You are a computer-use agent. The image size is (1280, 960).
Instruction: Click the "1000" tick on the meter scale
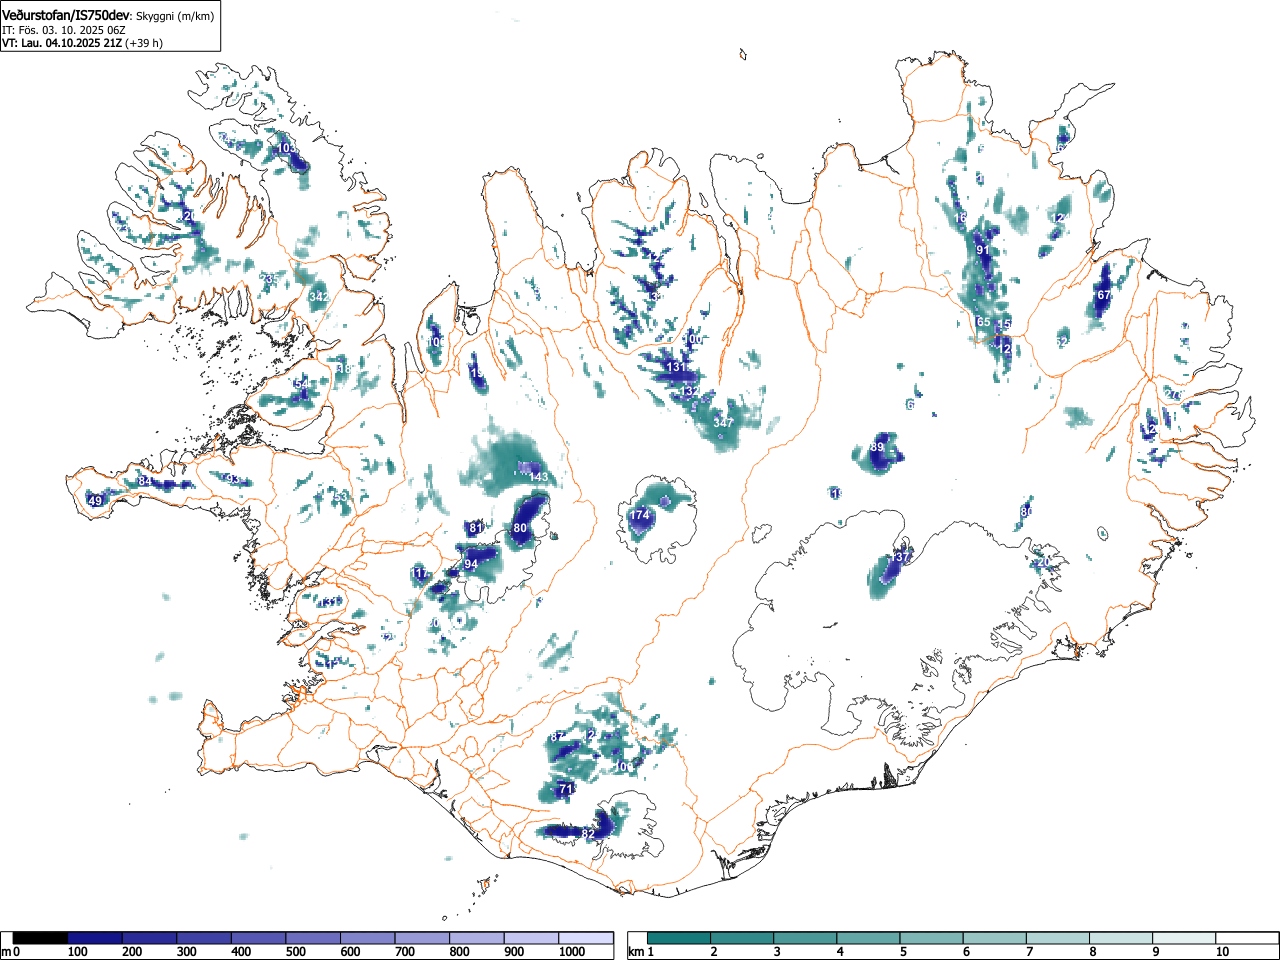click(572, 952)
